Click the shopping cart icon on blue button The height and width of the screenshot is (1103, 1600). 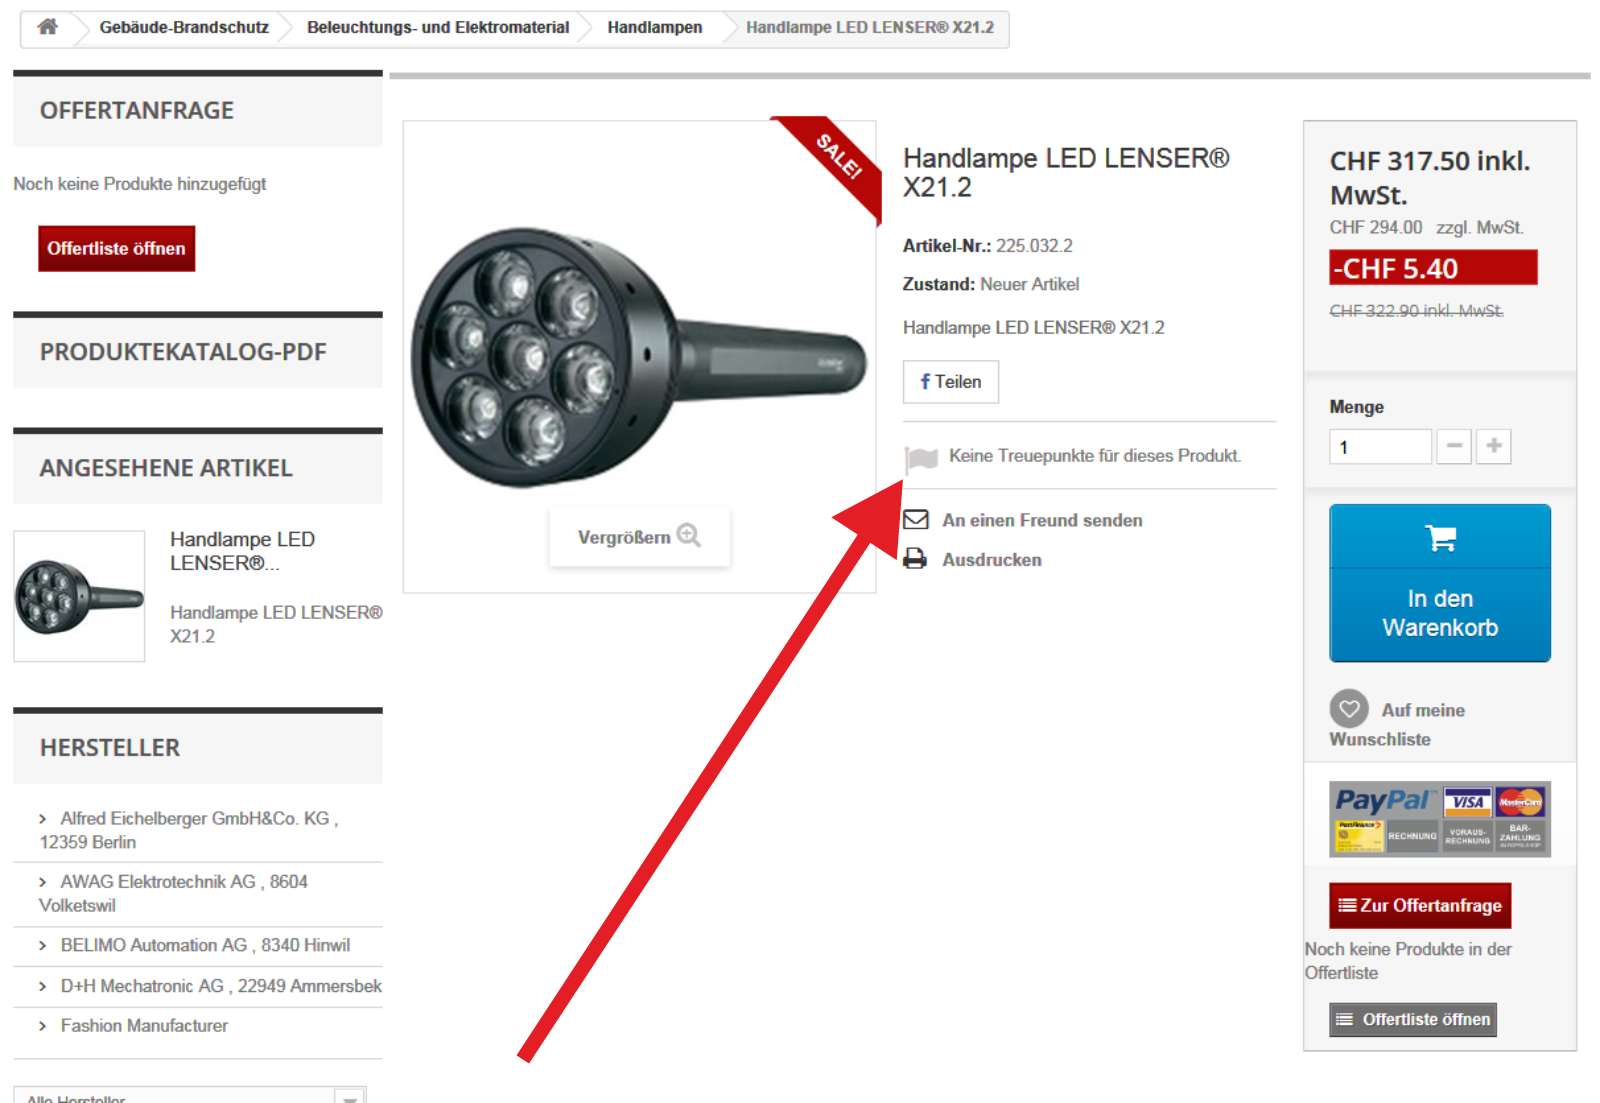click(1441, 538)
